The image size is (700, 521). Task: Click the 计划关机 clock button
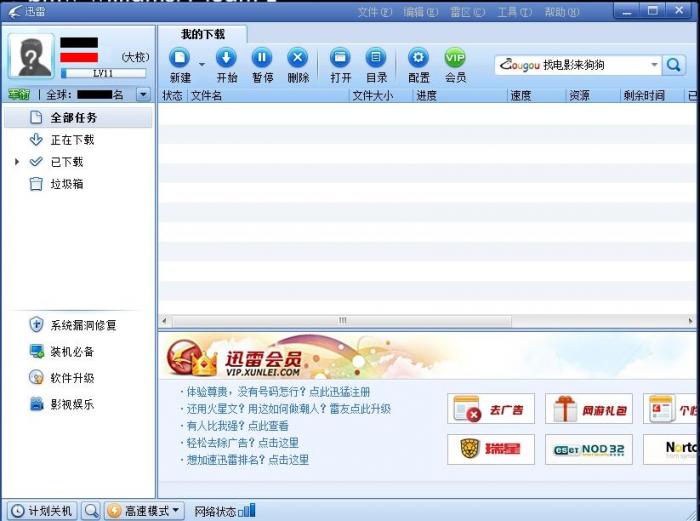42,511
